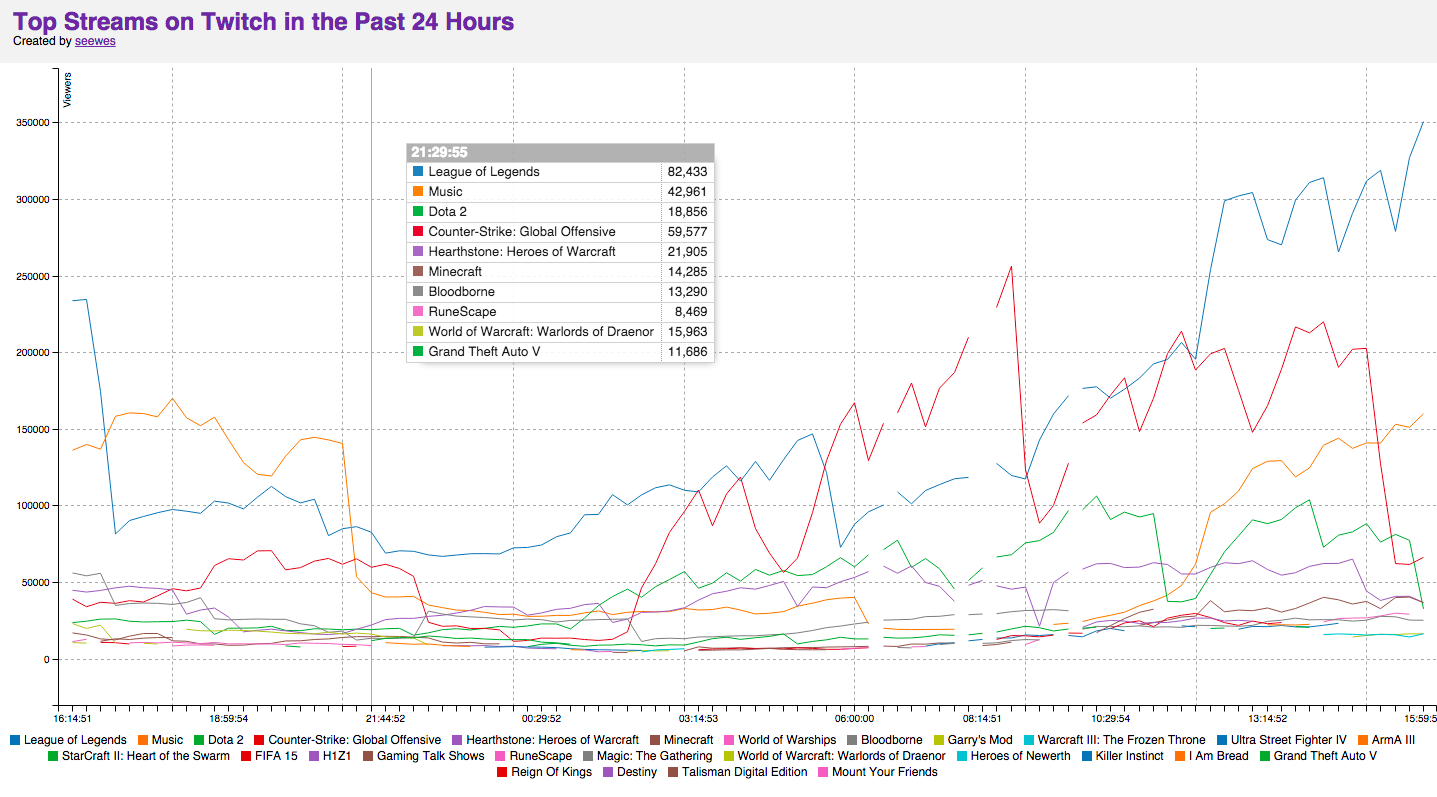Screen dimensions: 1437x797
Task: Click the 42,961 Music value in tooltip
Action: pos(687,192)
